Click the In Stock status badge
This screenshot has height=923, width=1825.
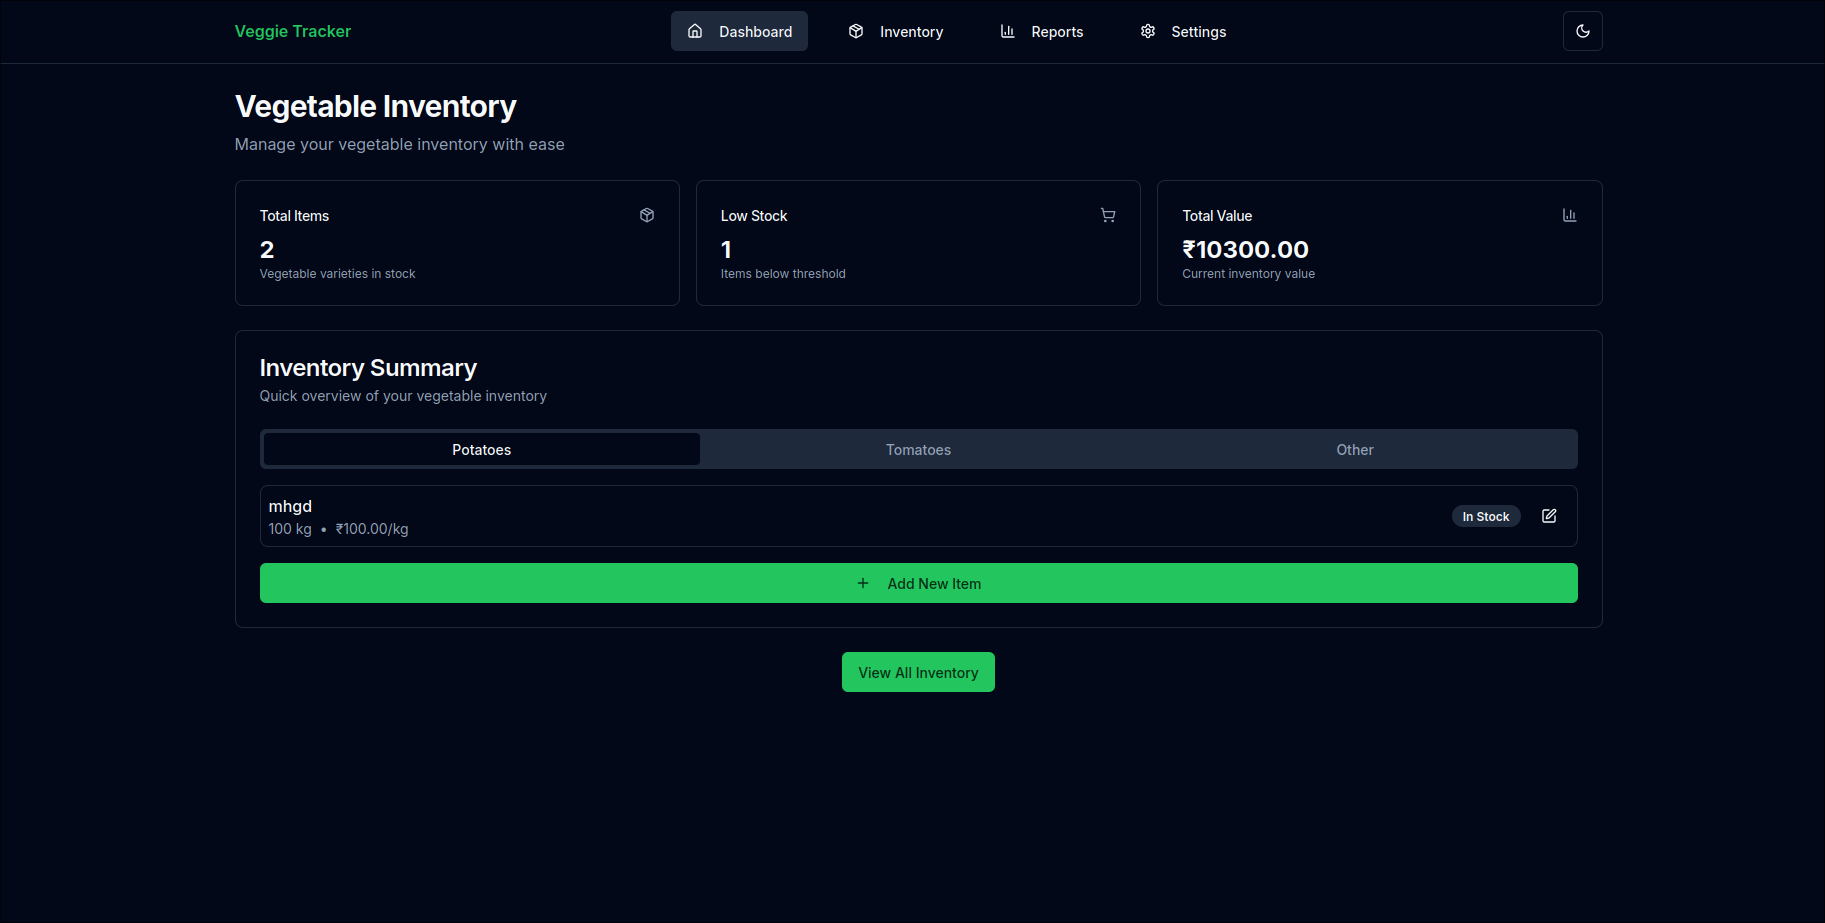click(x=1486, y=516)
